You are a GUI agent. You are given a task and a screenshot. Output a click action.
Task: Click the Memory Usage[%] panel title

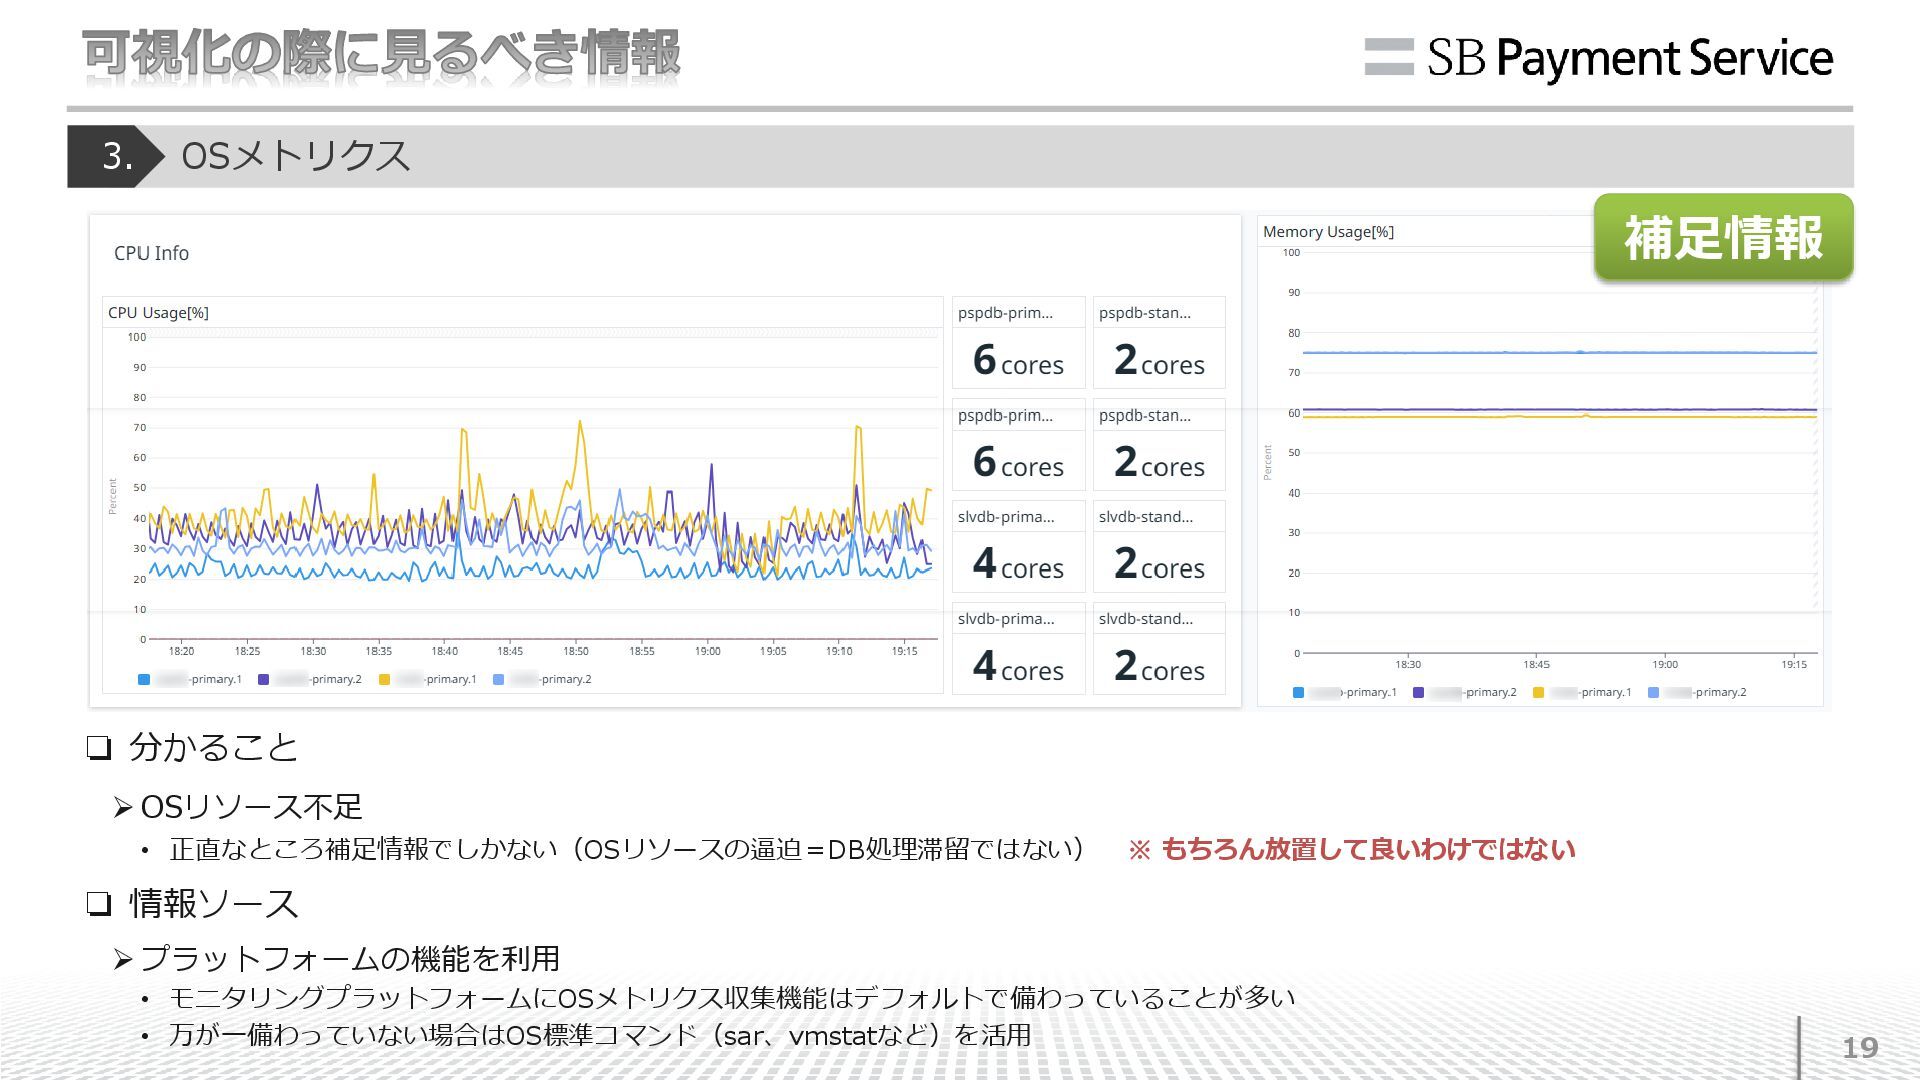[x=1328, y=232]
